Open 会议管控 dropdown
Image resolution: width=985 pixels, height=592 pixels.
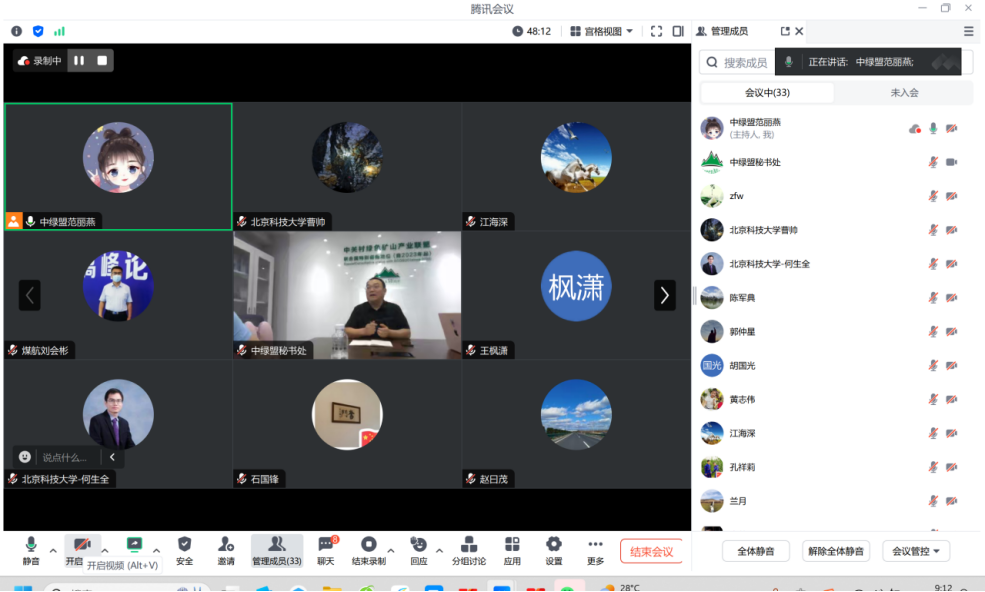[x=916, y=551]
